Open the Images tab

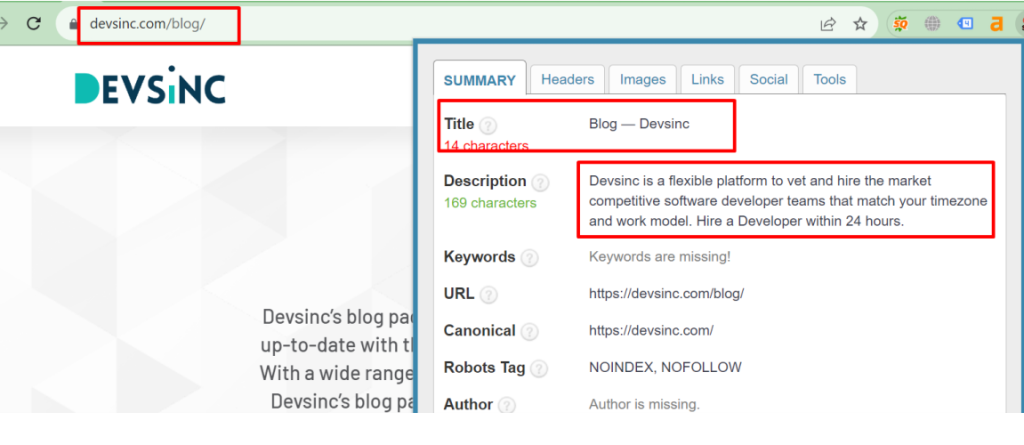coord(643,80)
